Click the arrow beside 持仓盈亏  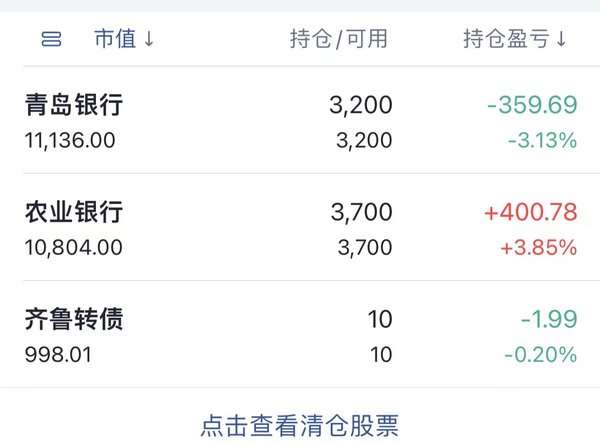tap(561, 39)
